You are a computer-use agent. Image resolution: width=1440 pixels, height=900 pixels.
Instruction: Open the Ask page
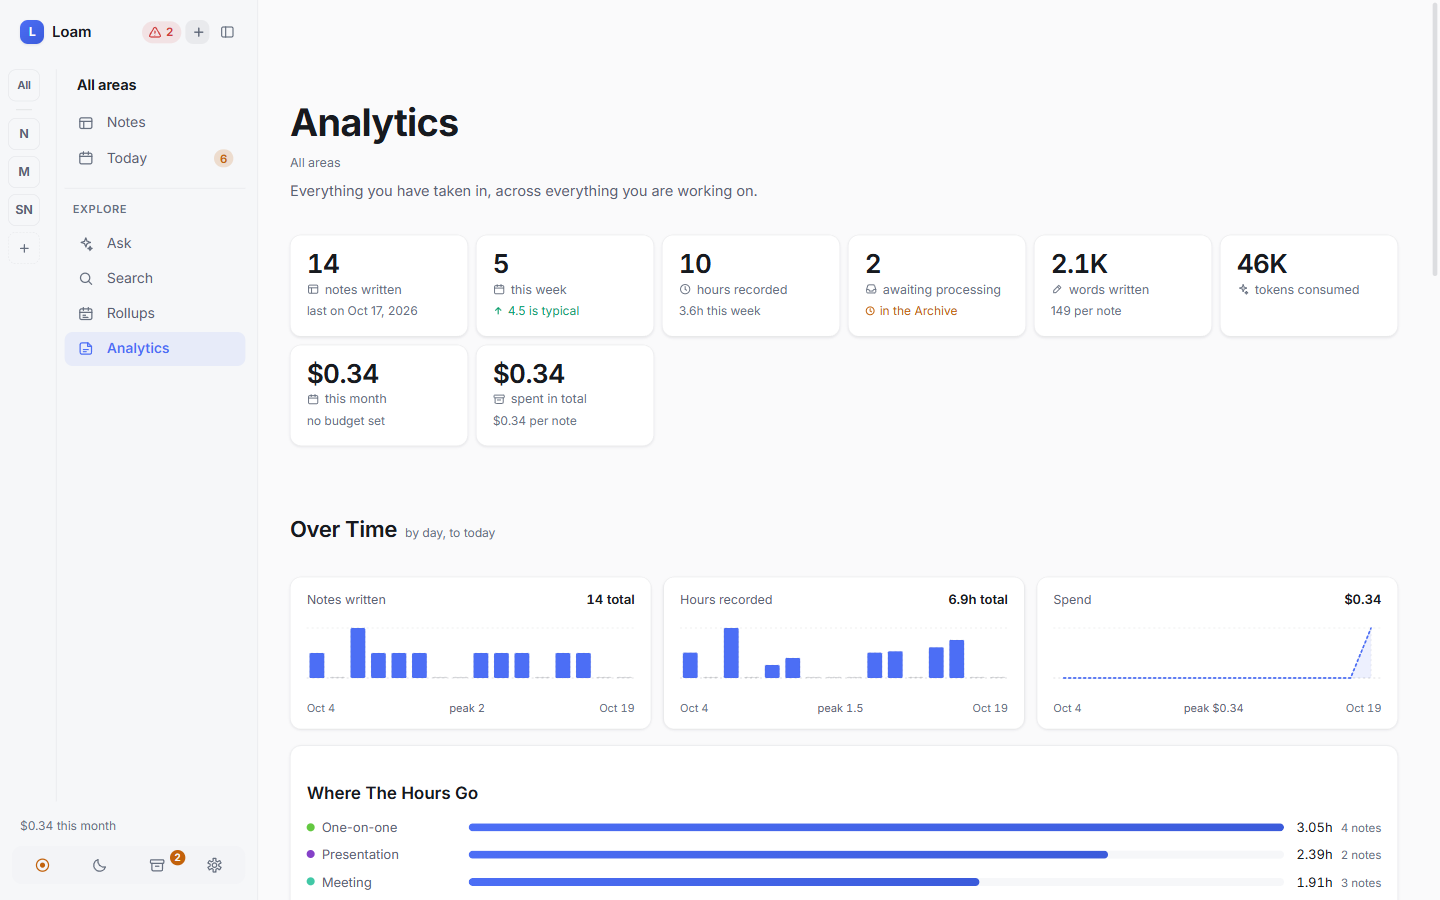click(x=155, y=243)
